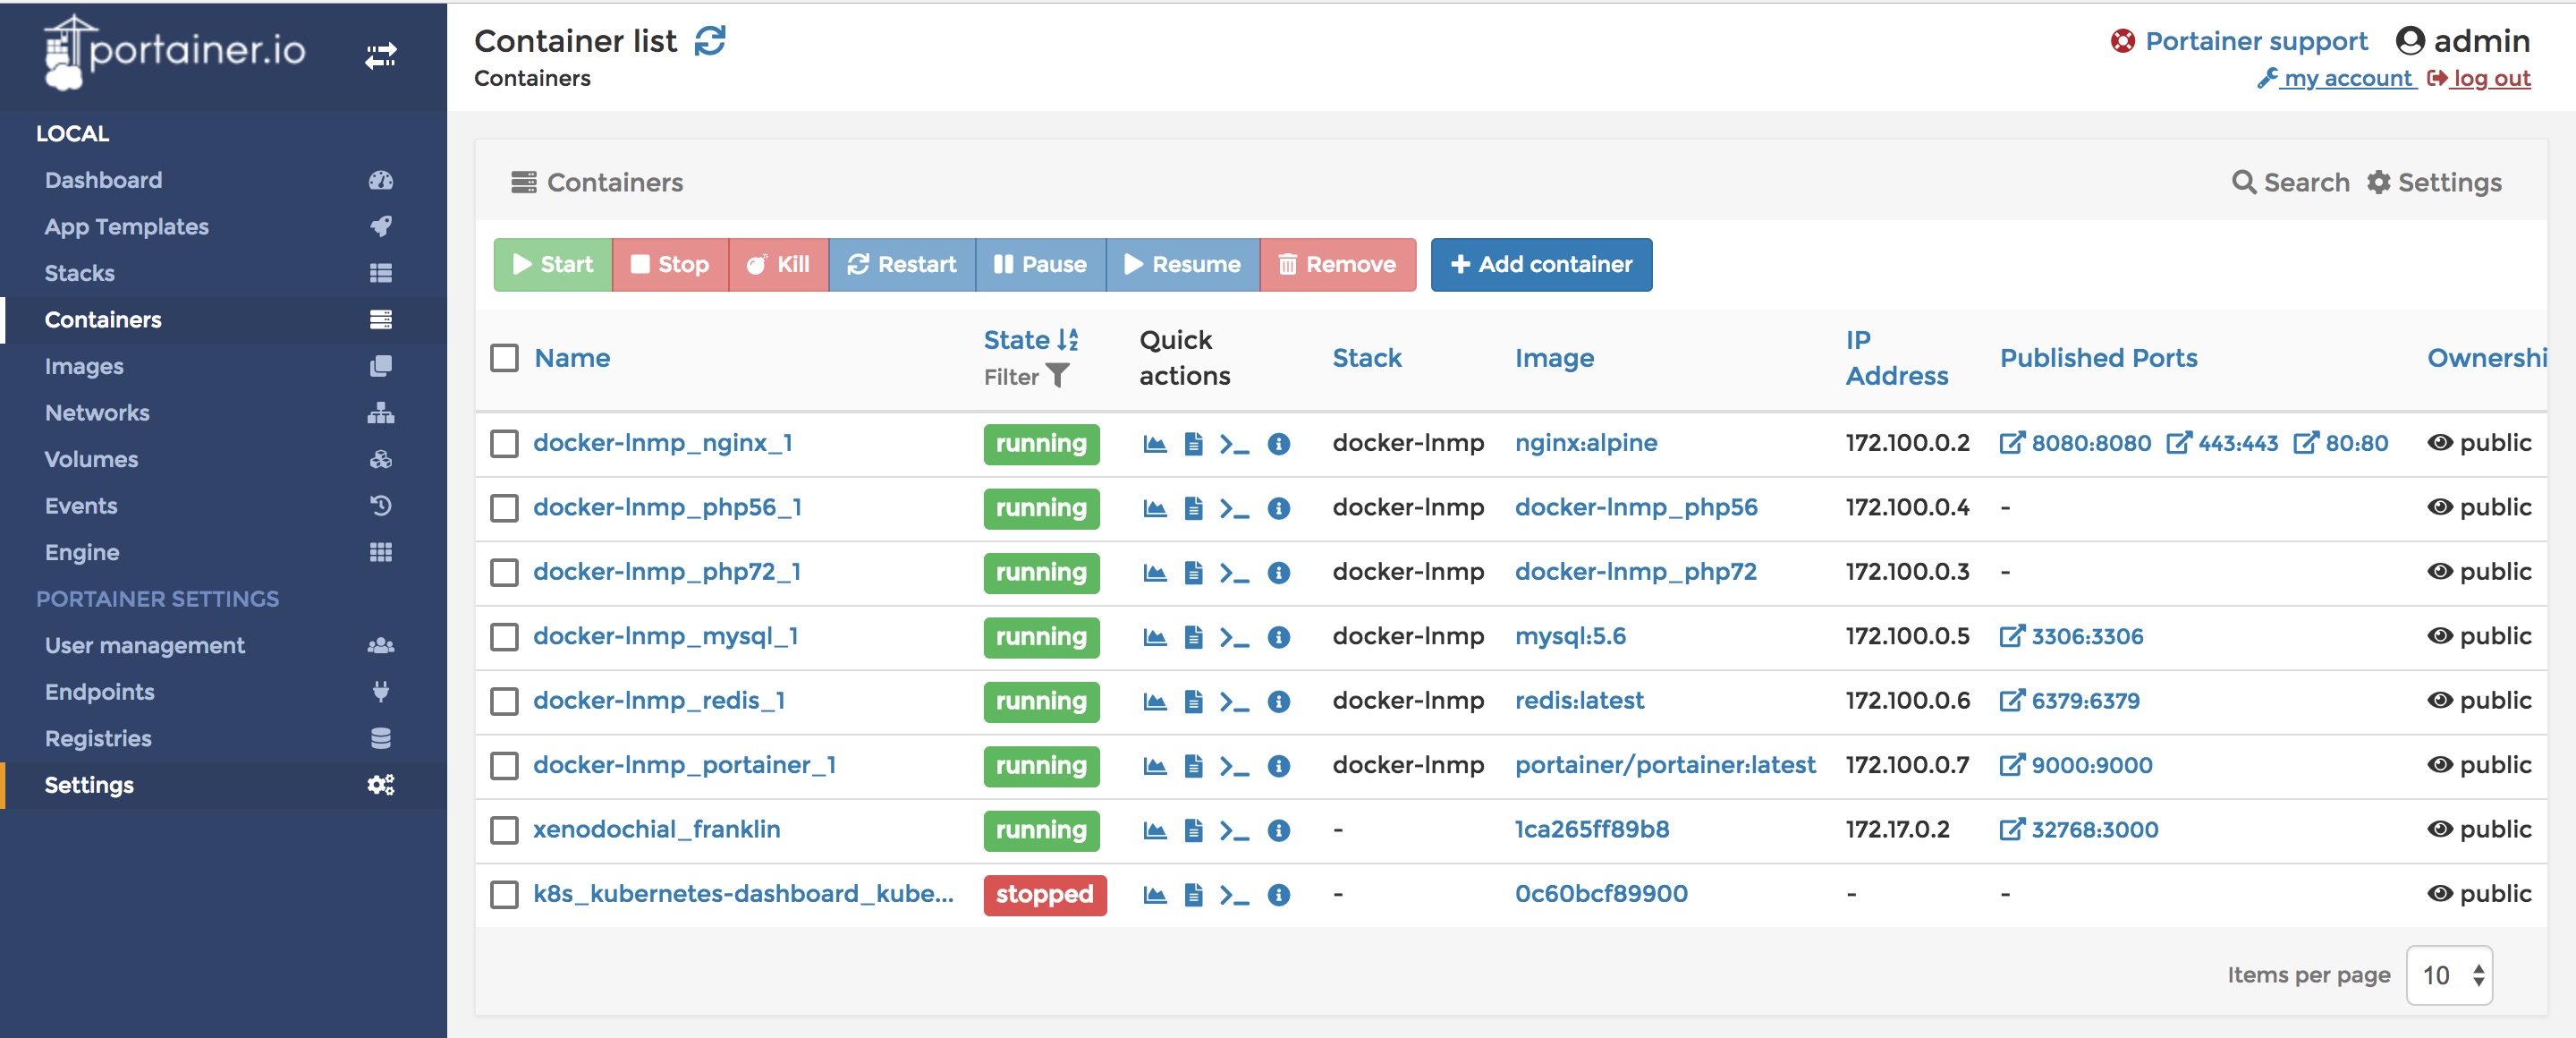Toggle sidebar with the arrows icon
The image size is (2576, 1038).
point(380,55)
